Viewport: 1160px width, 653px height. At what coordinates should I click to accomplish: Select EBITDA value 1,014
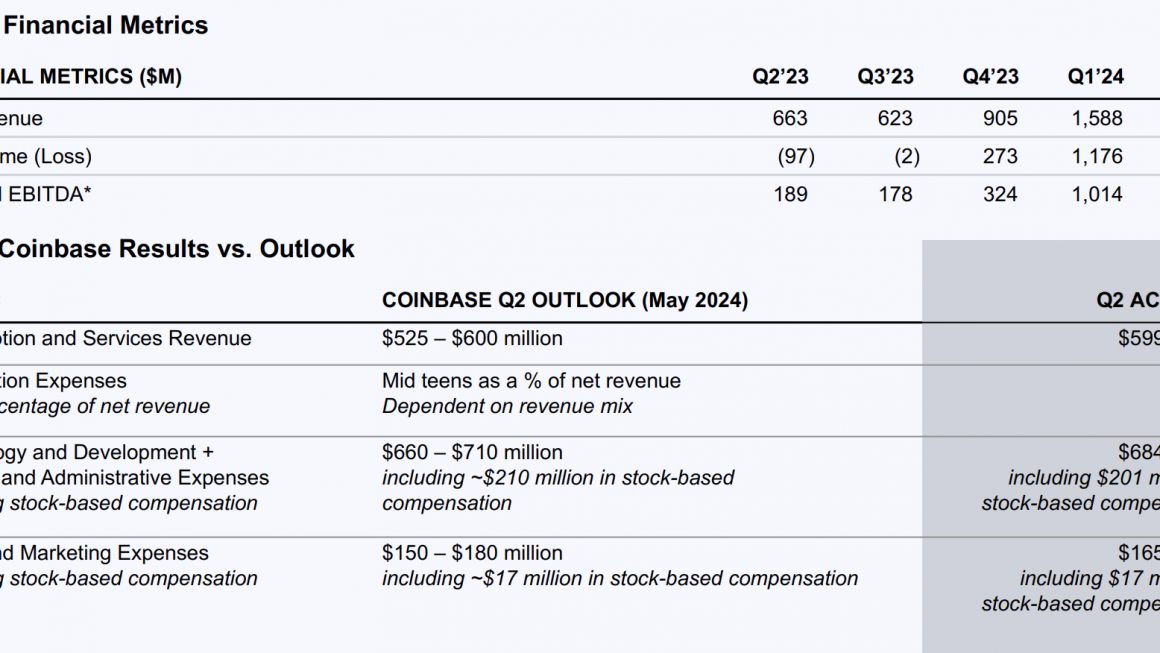[x=1096, y=194]
